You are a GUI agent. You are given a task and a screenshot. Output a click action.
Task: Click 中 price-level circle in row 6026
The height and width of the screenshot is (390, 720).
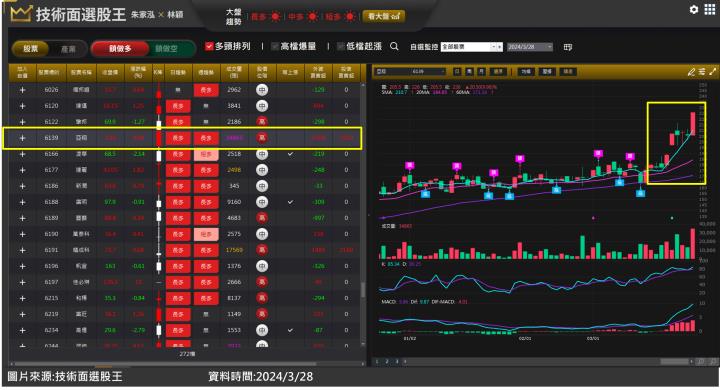(262, 90)
